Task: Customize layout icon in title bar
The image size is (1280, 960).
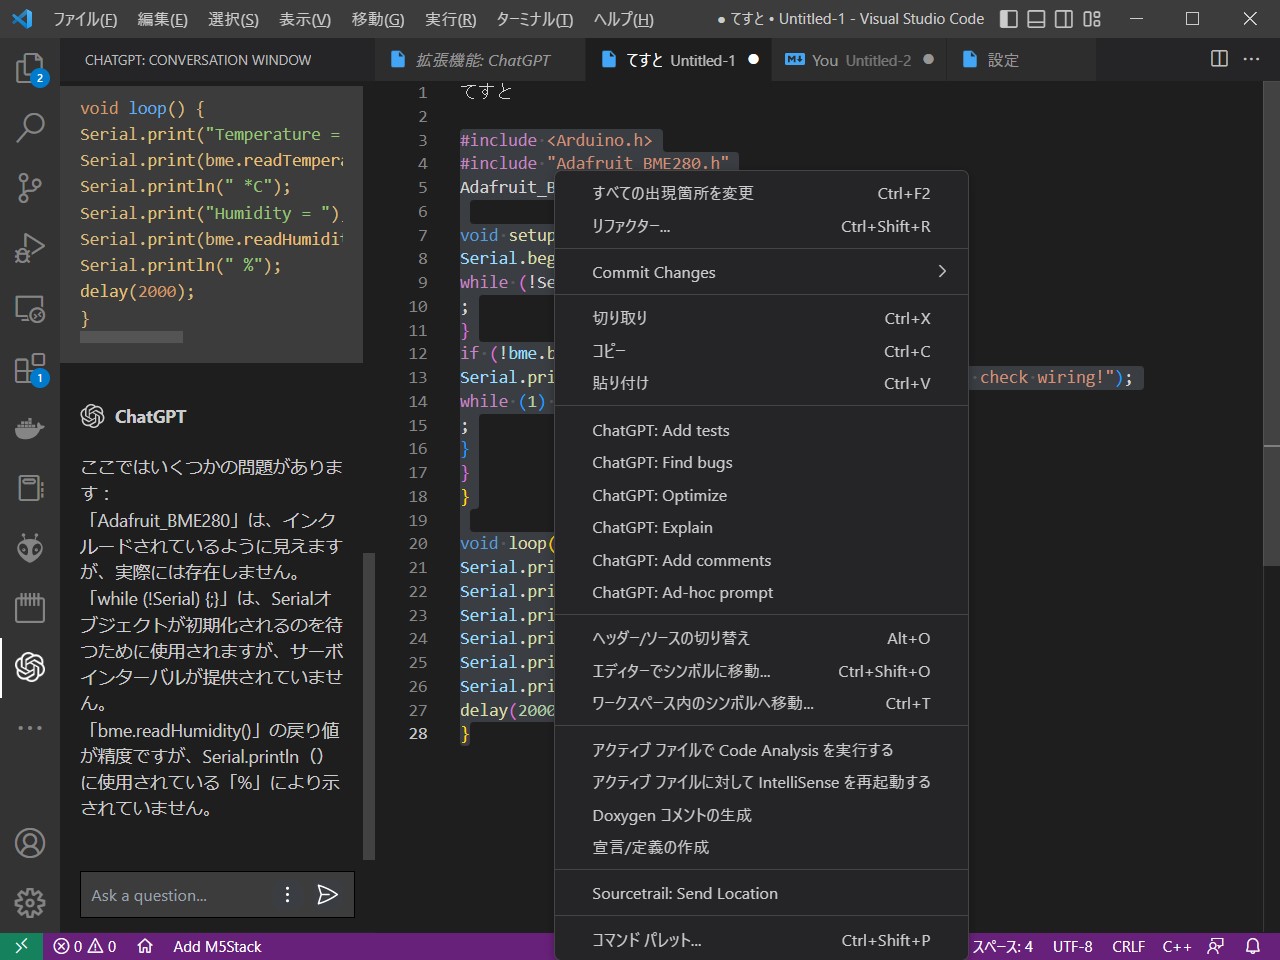Action: click(1092, 18)
